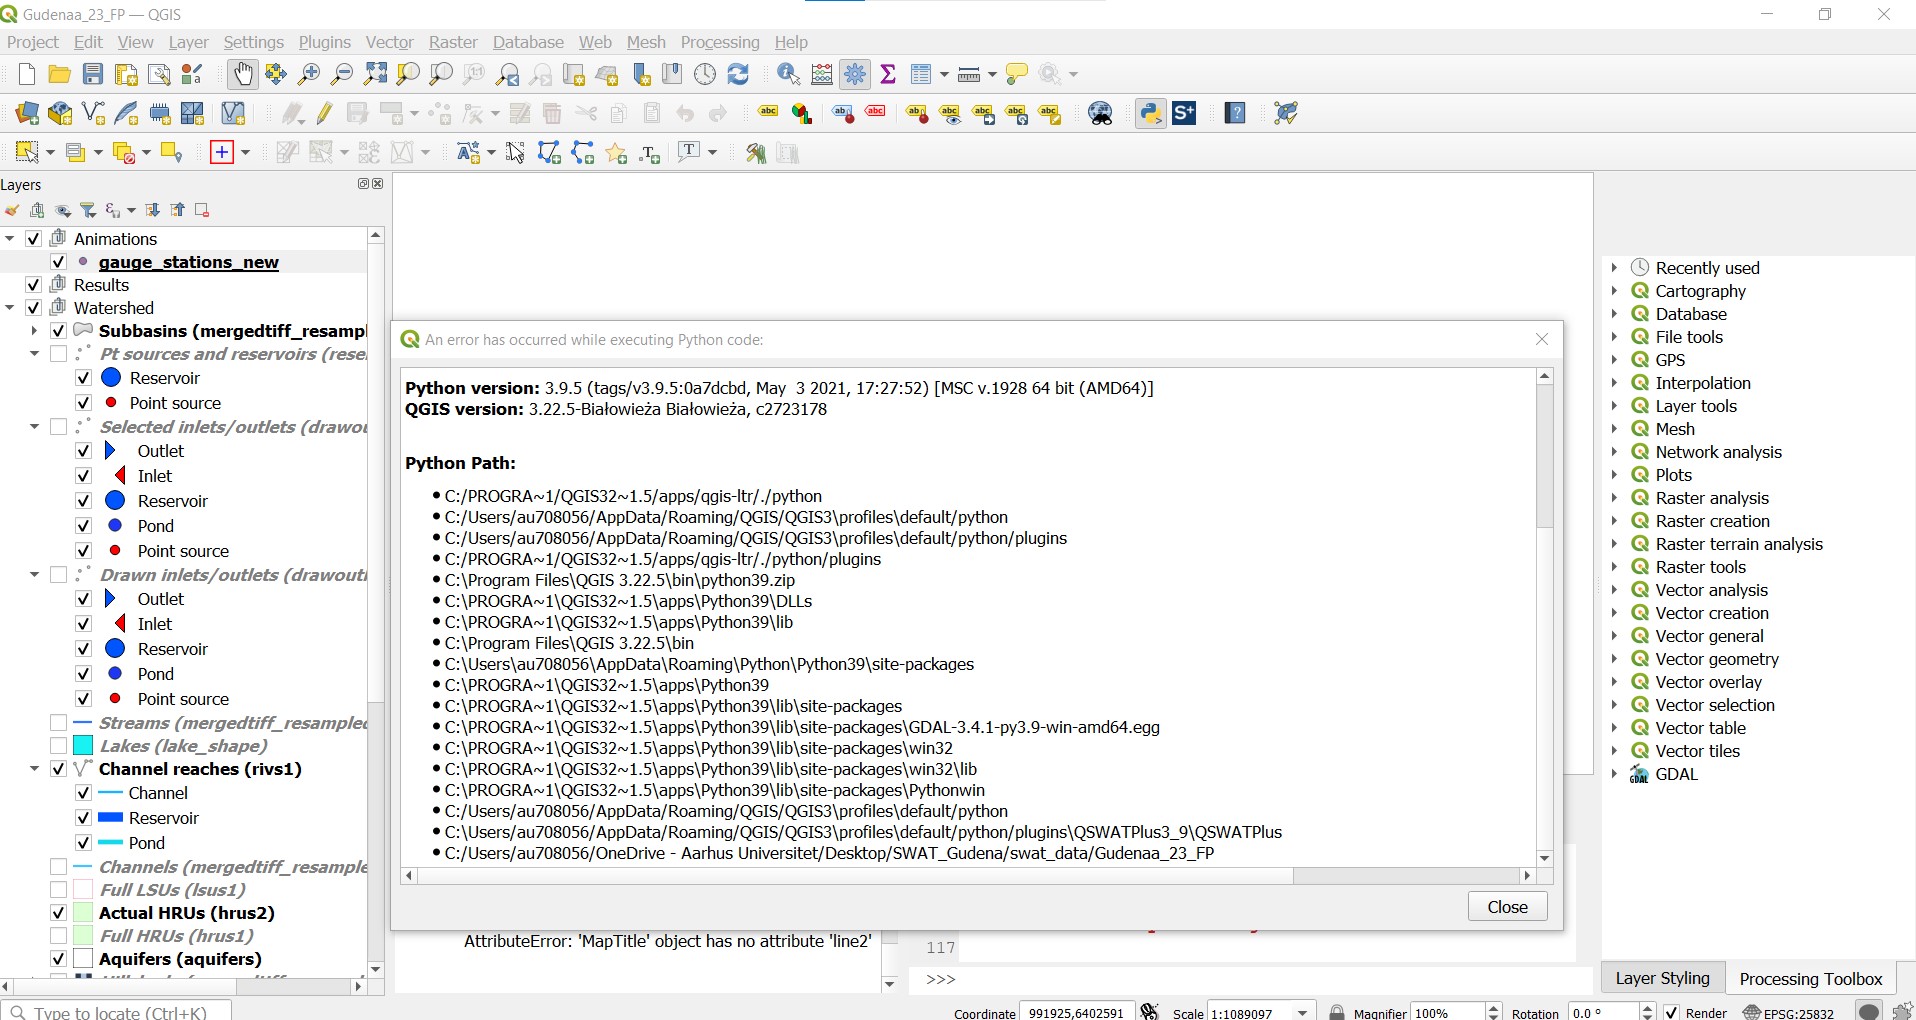Open the Vector menu

(388, 42)
